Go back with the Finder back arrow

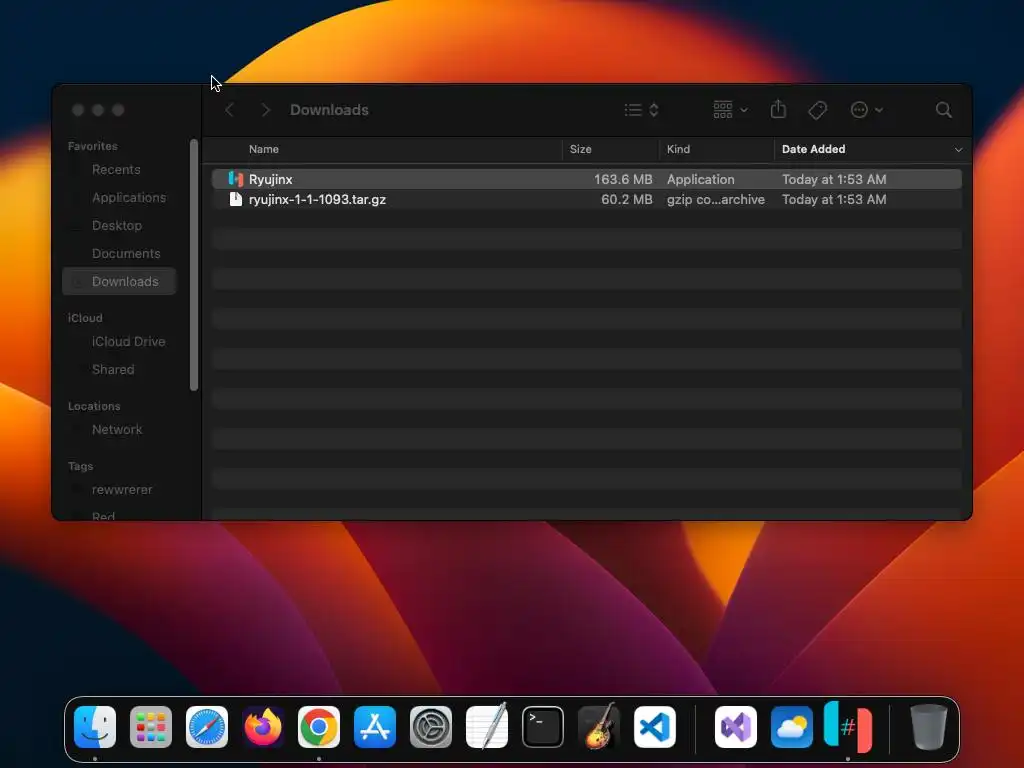tap(229, 110)
